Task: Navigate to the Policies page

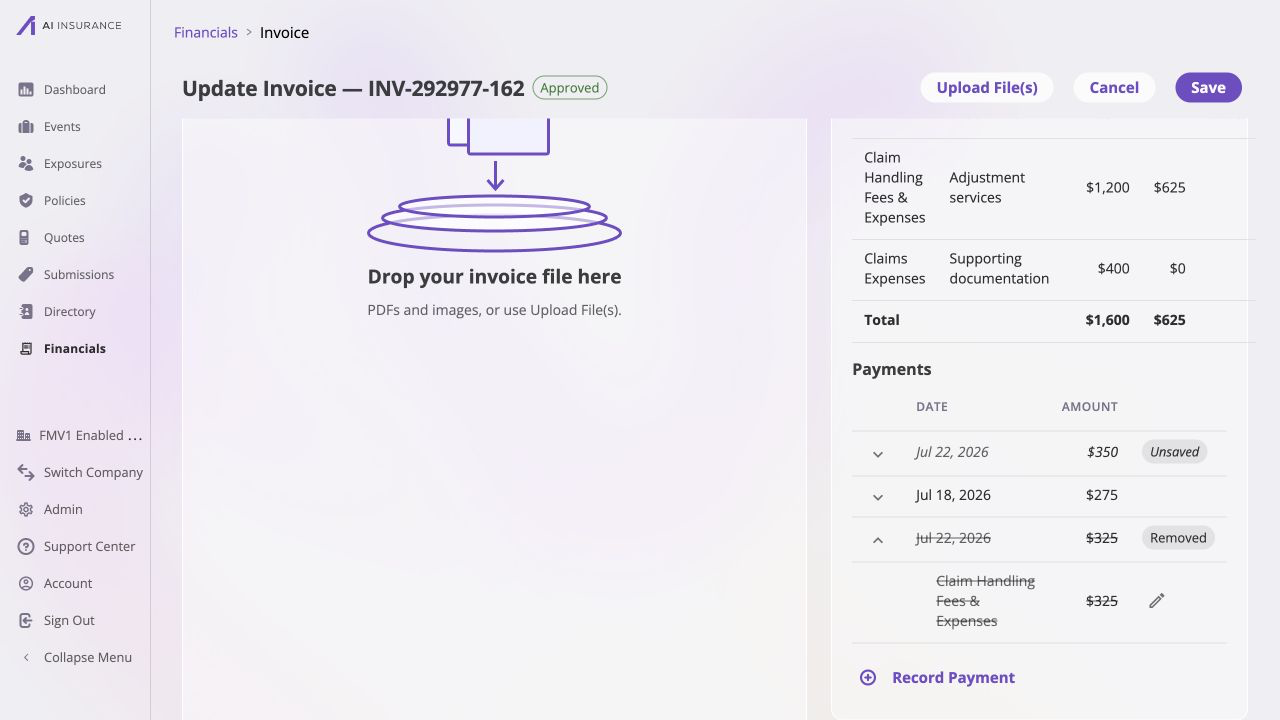Action: click(65, 201)
